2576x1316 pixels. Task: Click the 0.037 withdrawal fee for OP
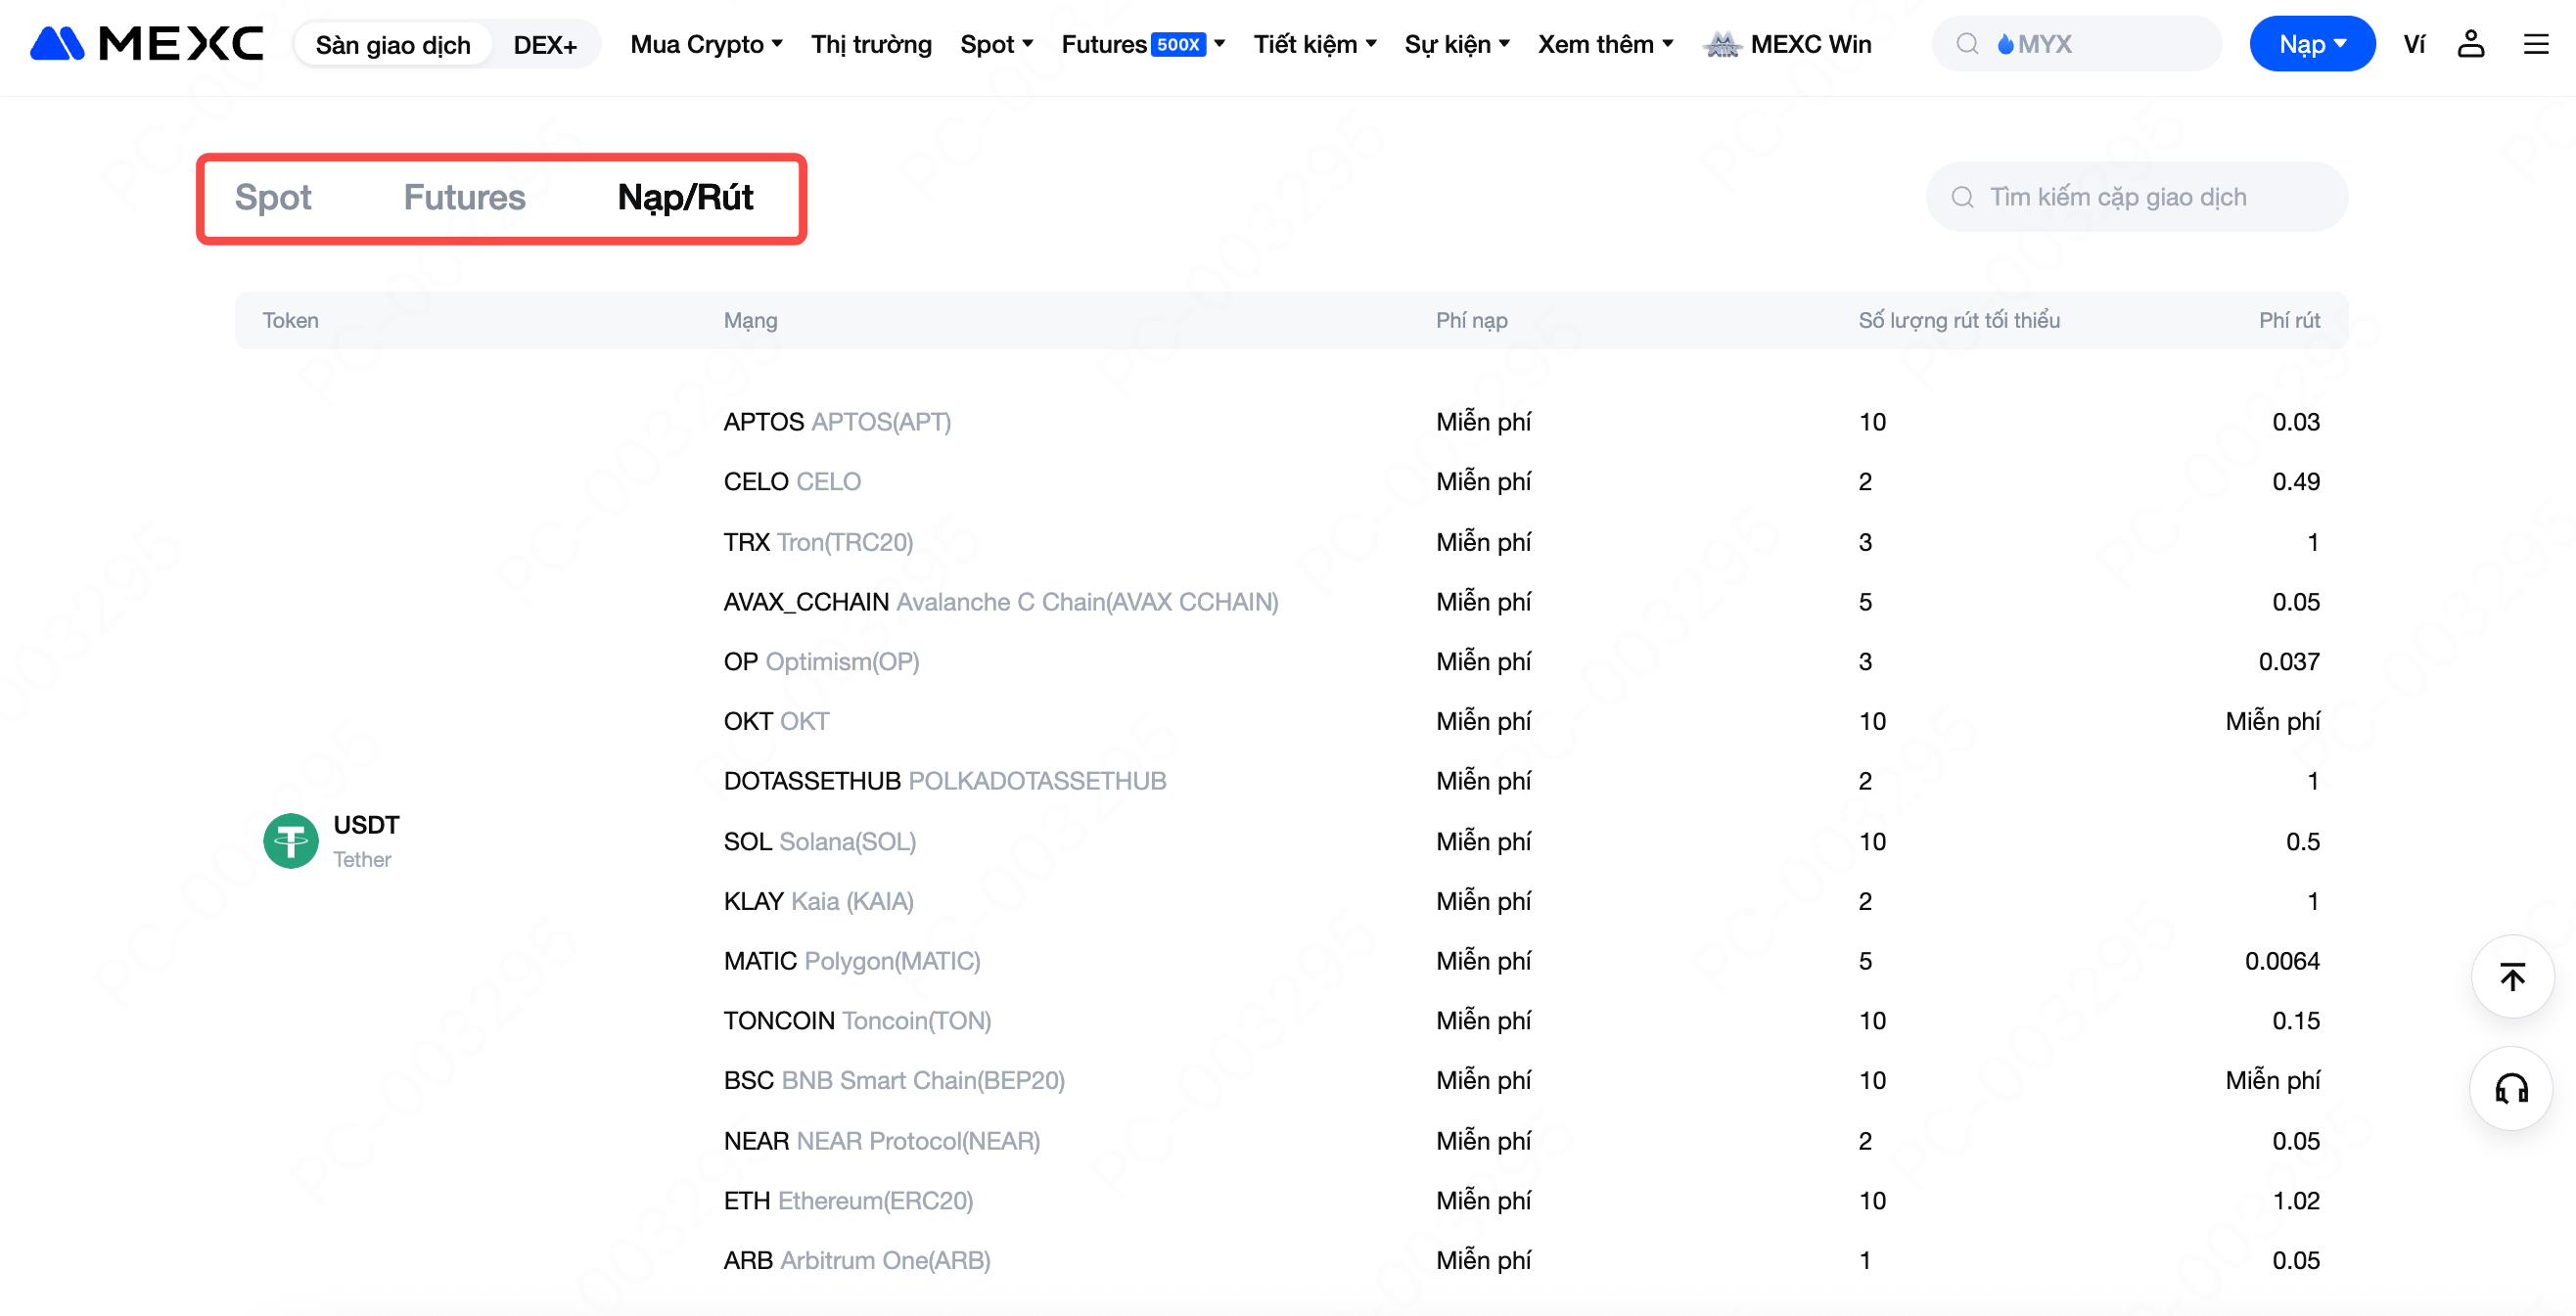[x=2289, y=661]
